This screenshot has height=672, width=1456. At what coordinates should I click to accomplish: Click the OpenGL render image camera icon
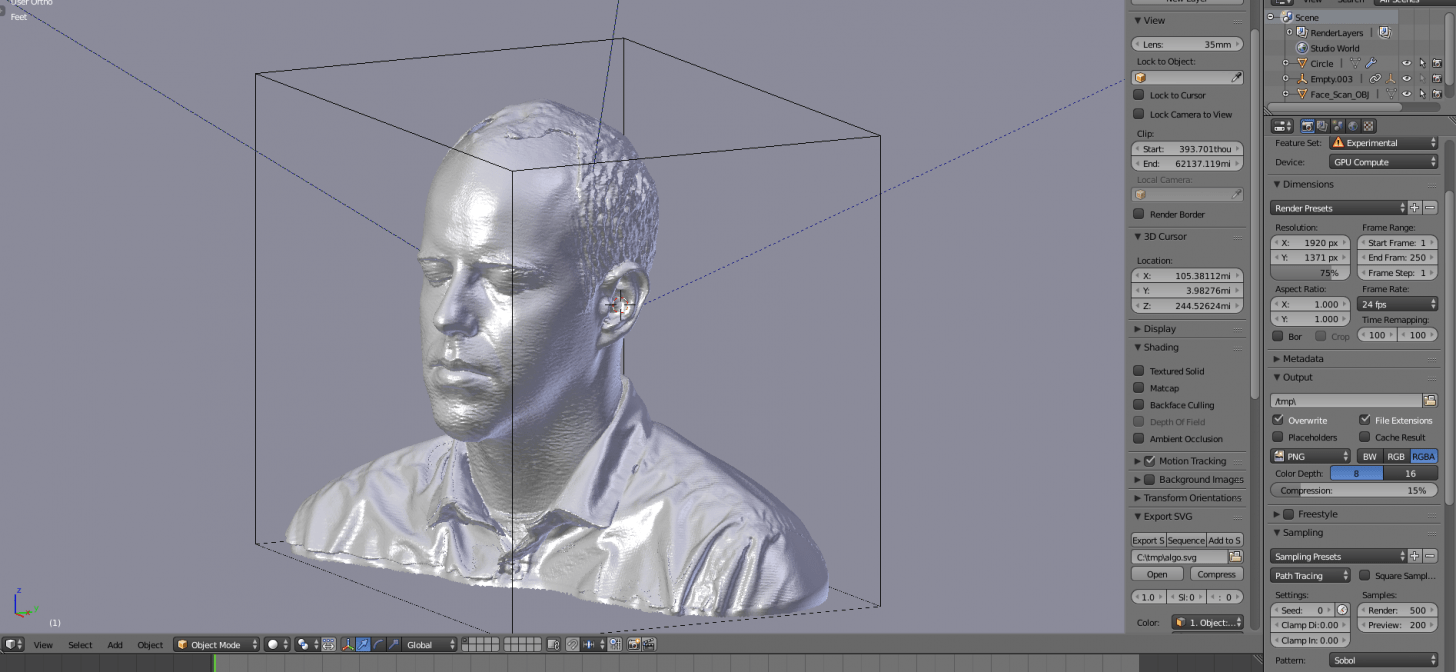point(634,645)
